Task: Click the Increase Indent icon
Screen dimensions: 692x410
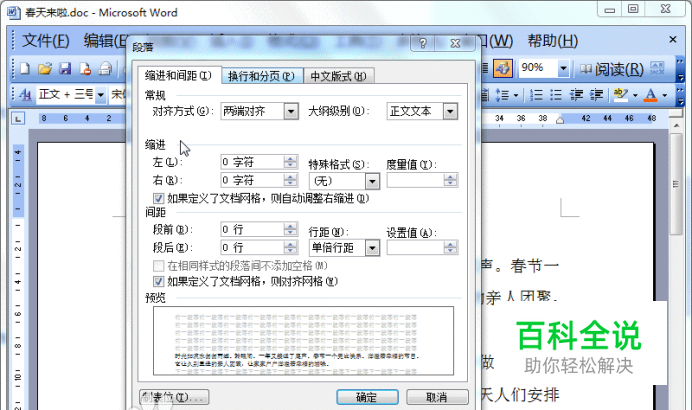Action: pos(596,95)
